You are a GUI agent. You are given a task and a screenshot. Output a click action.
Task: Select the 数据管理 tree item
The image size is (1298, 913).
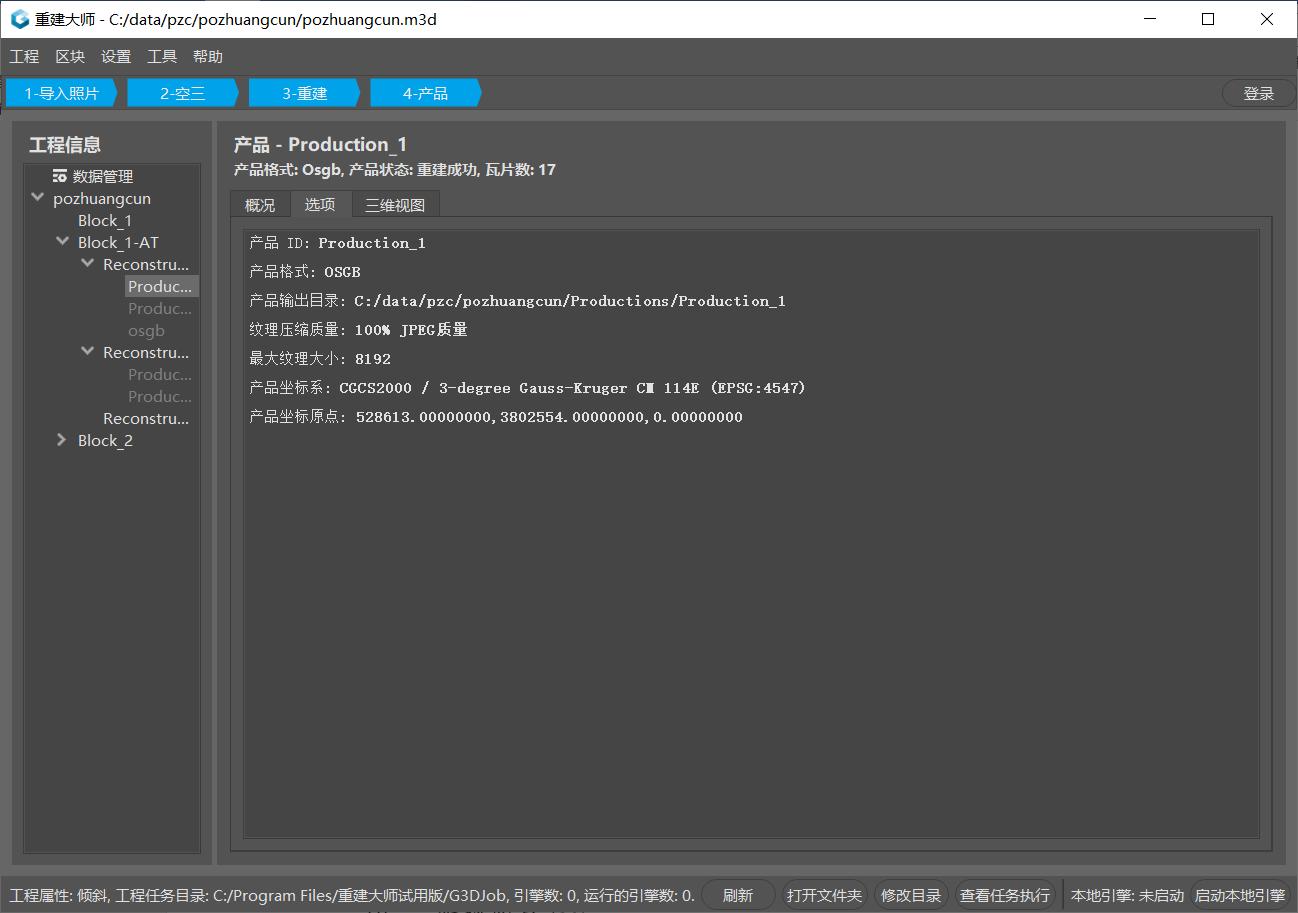coord(103,176)
